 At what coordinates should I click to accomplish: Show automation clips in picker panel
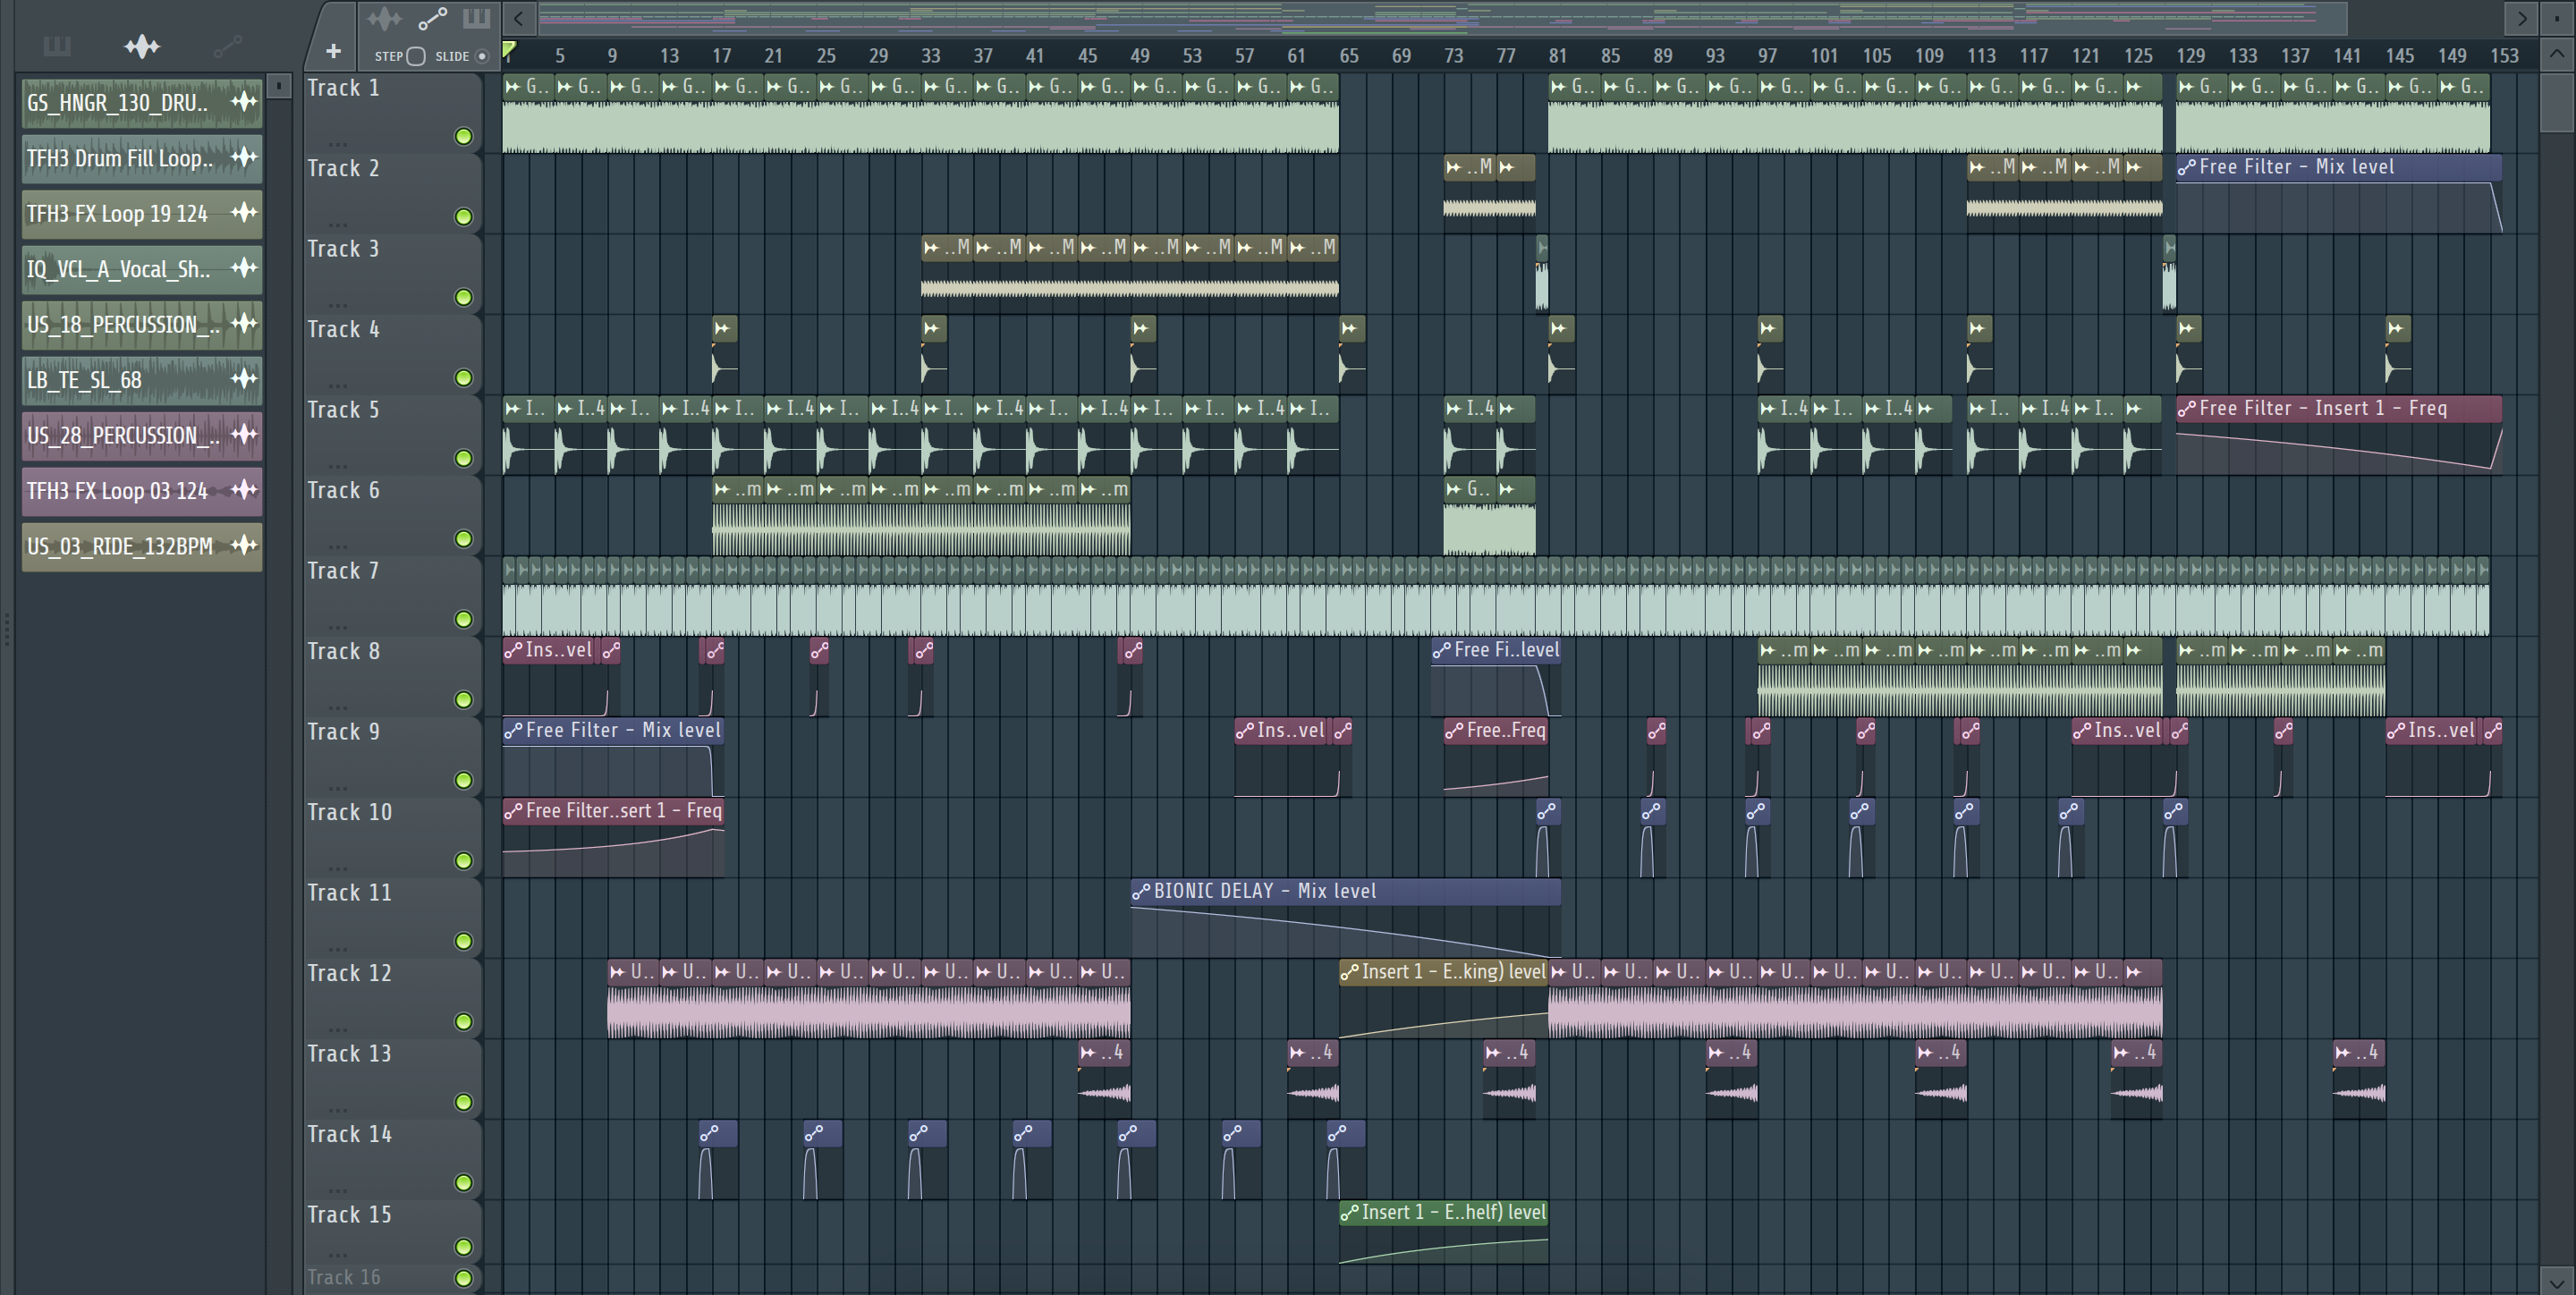click(x=227, y=46)
